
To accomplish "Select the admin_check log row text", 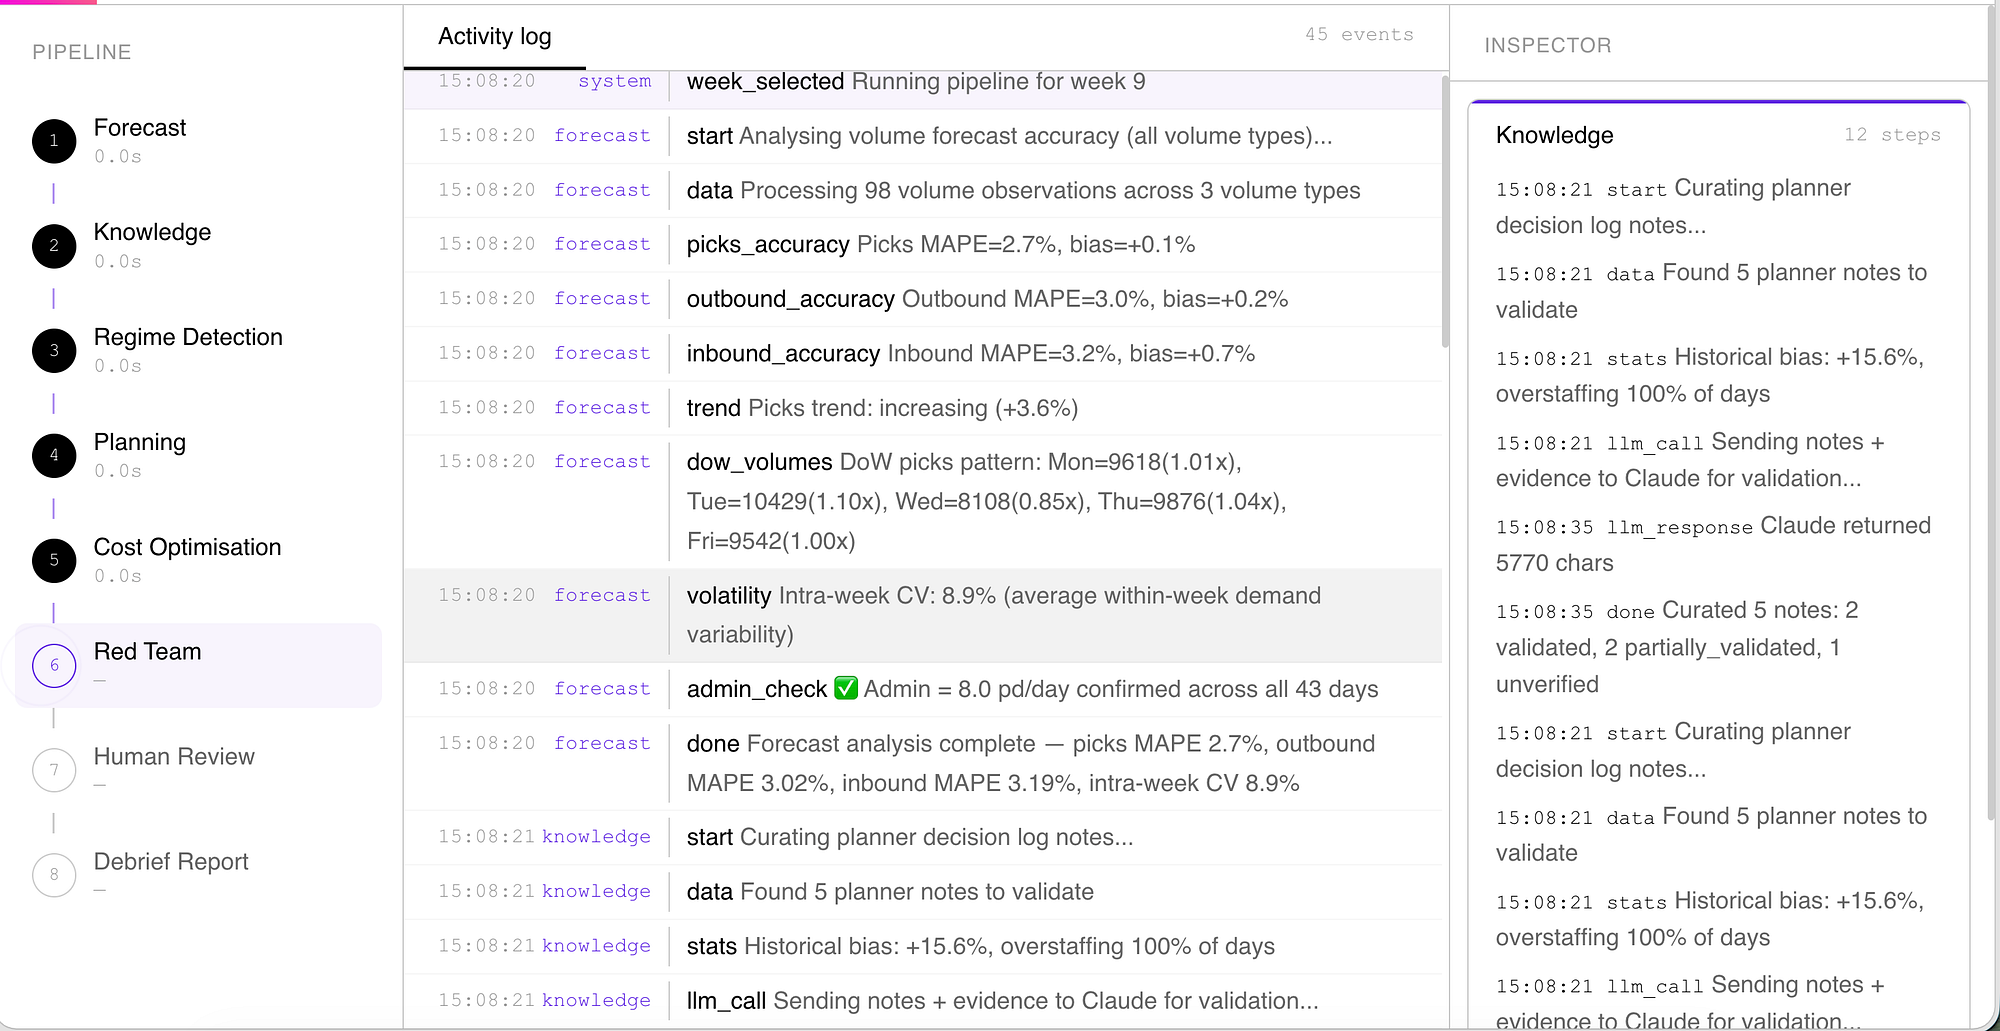I will tap(1032, 689).
